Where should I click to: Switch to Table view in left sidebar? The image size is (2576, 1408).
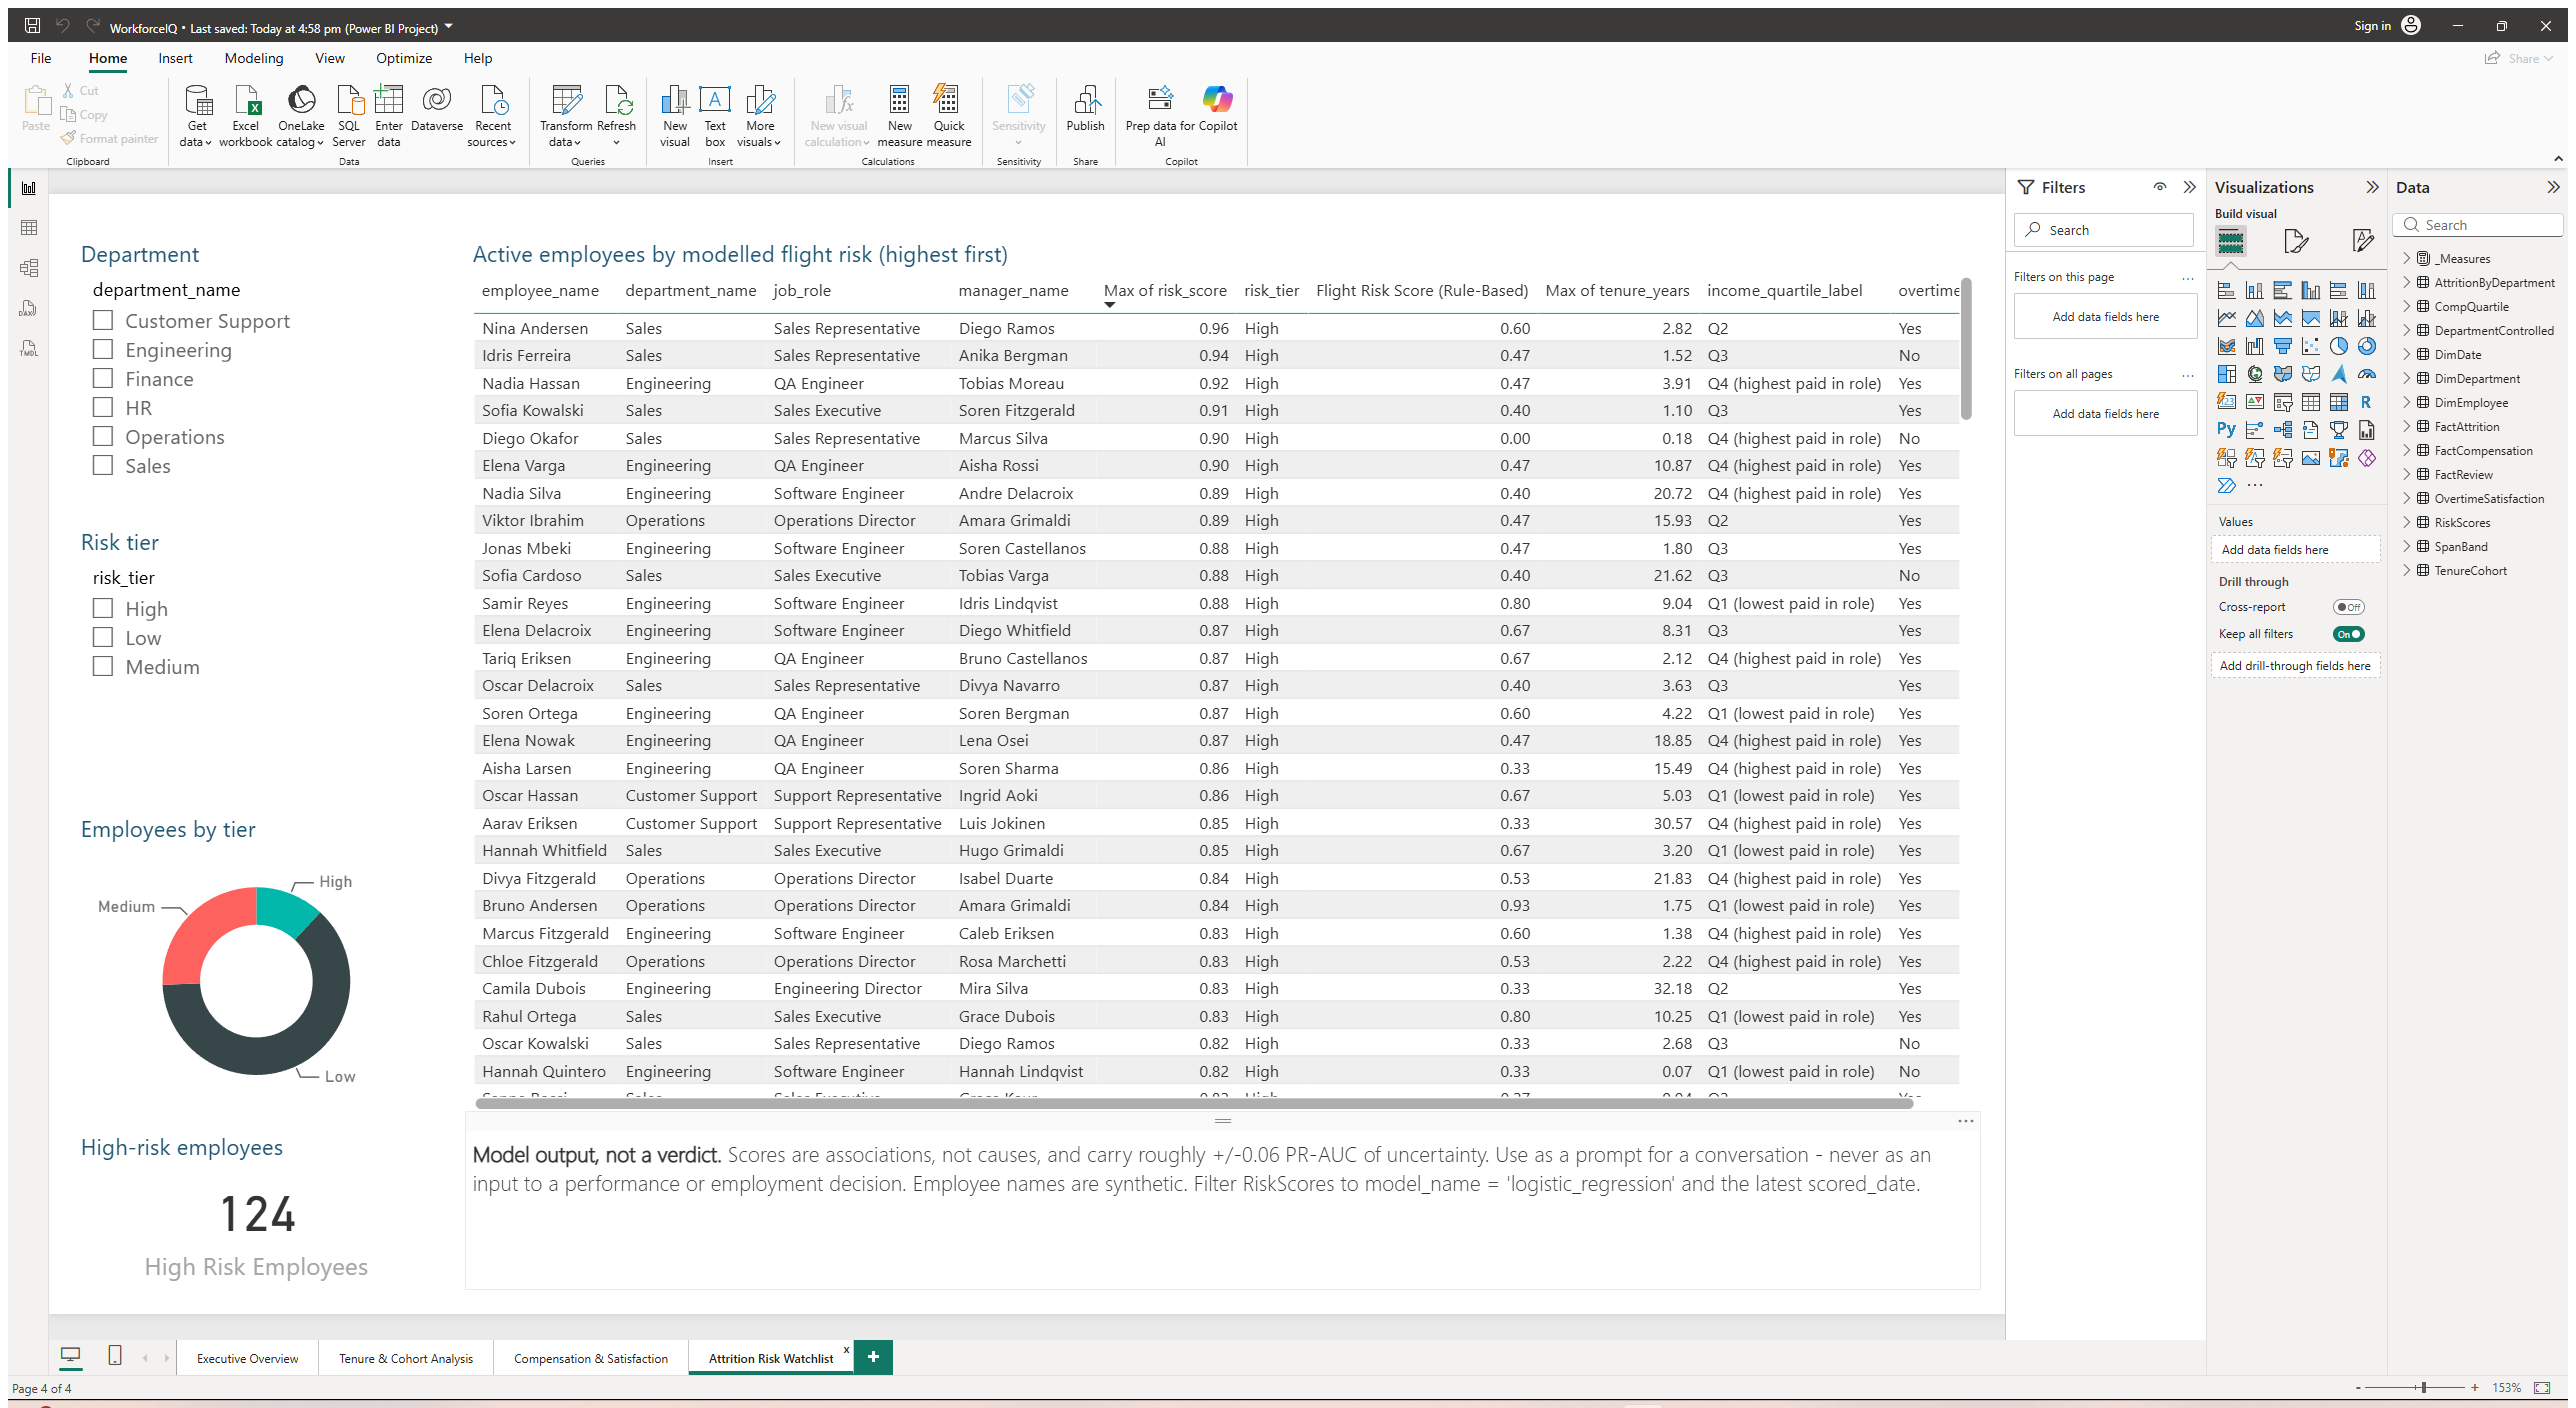point(29,228)
